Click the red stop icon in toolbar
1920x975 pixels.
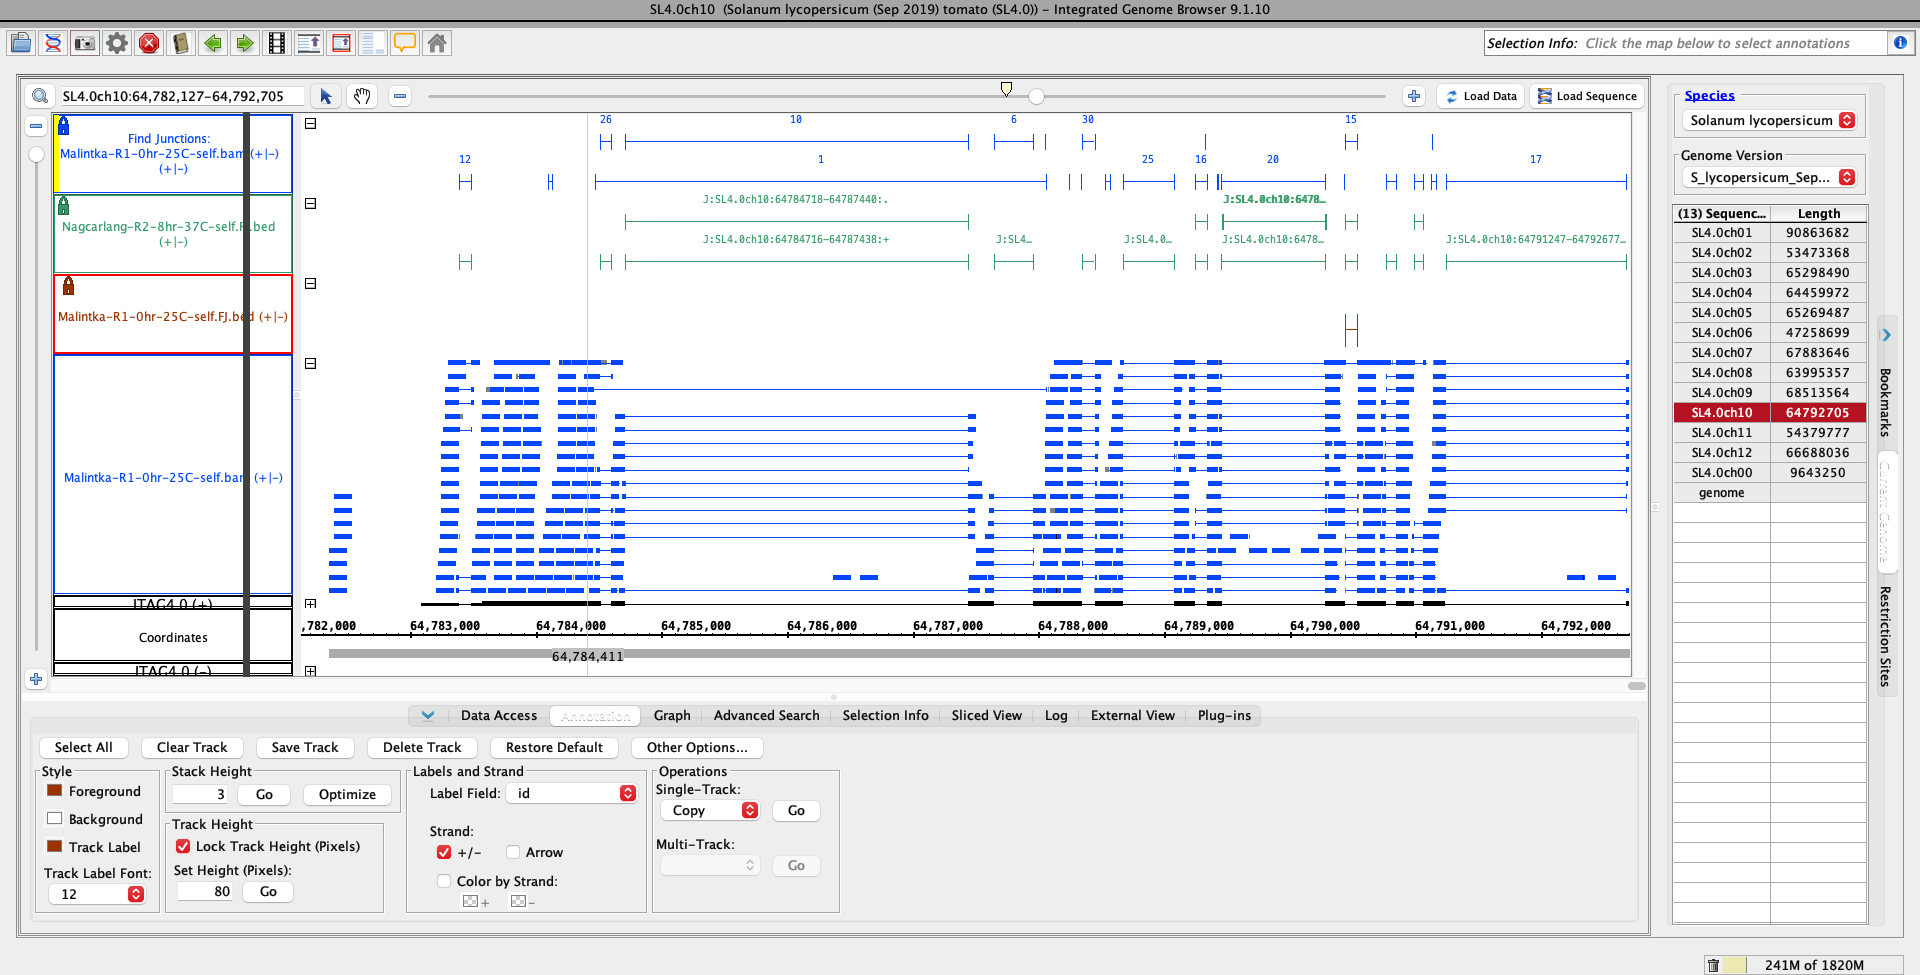(149, 43)
